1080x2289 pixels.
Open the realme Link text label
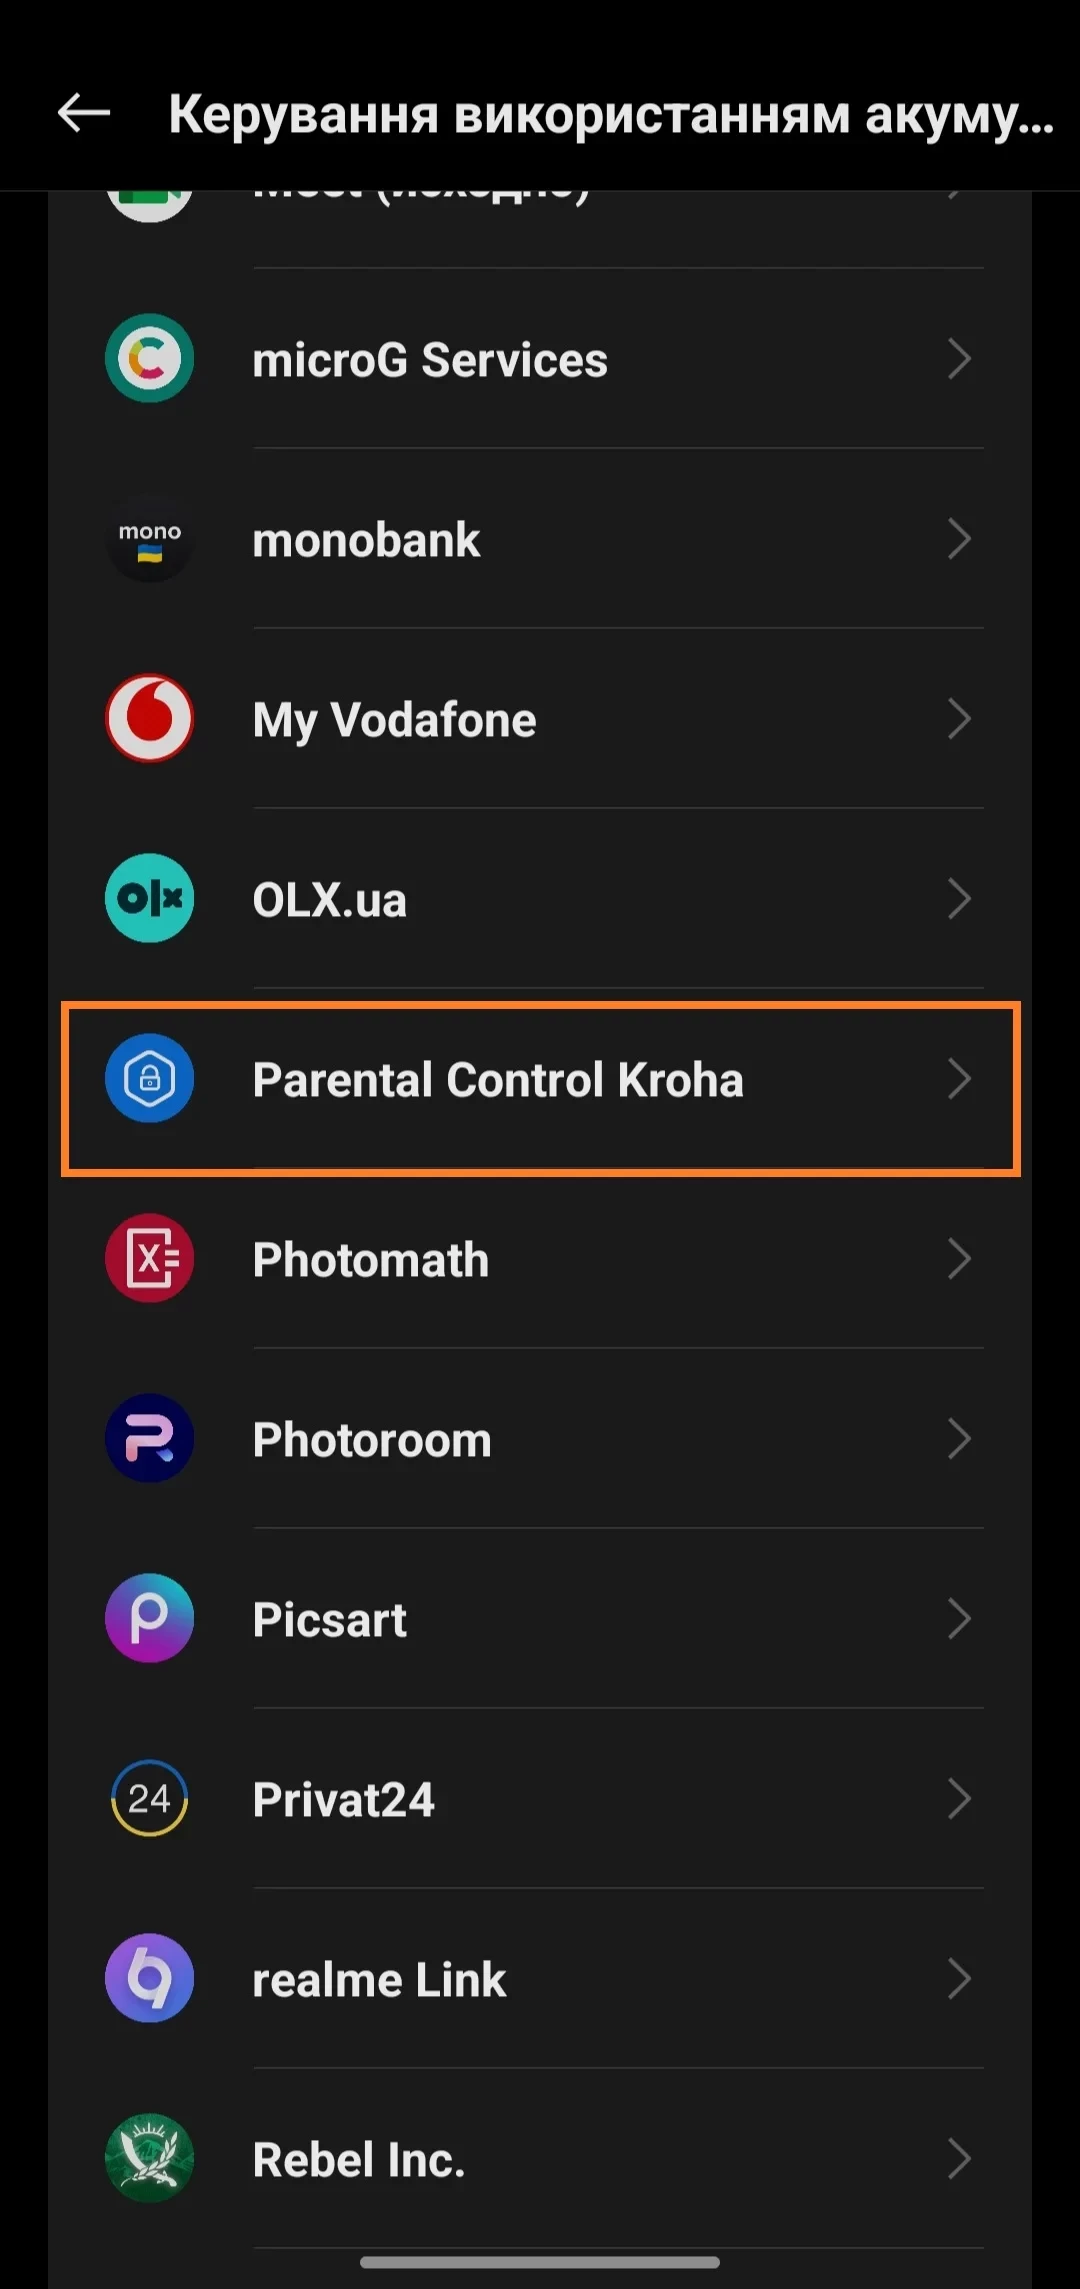pyautogui.click(x=379, y=1980)
